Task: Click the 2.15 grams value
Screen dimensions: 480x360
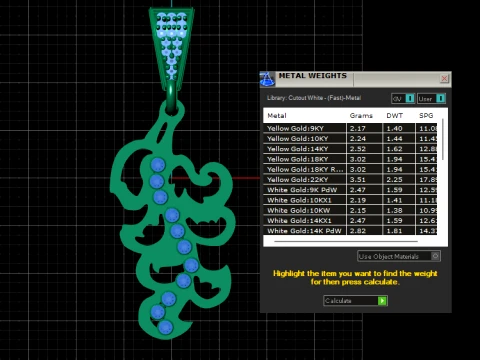Action: (358, 210)
